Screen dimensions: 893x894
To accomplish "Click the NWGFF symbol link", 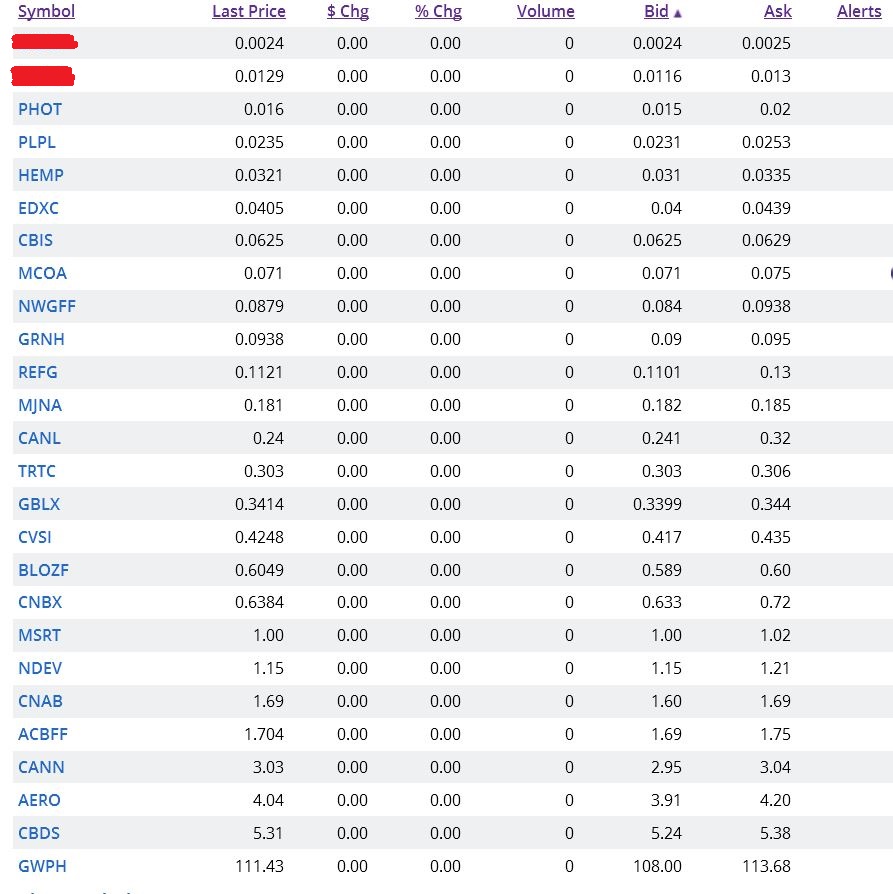I will [x=47, y=306].
